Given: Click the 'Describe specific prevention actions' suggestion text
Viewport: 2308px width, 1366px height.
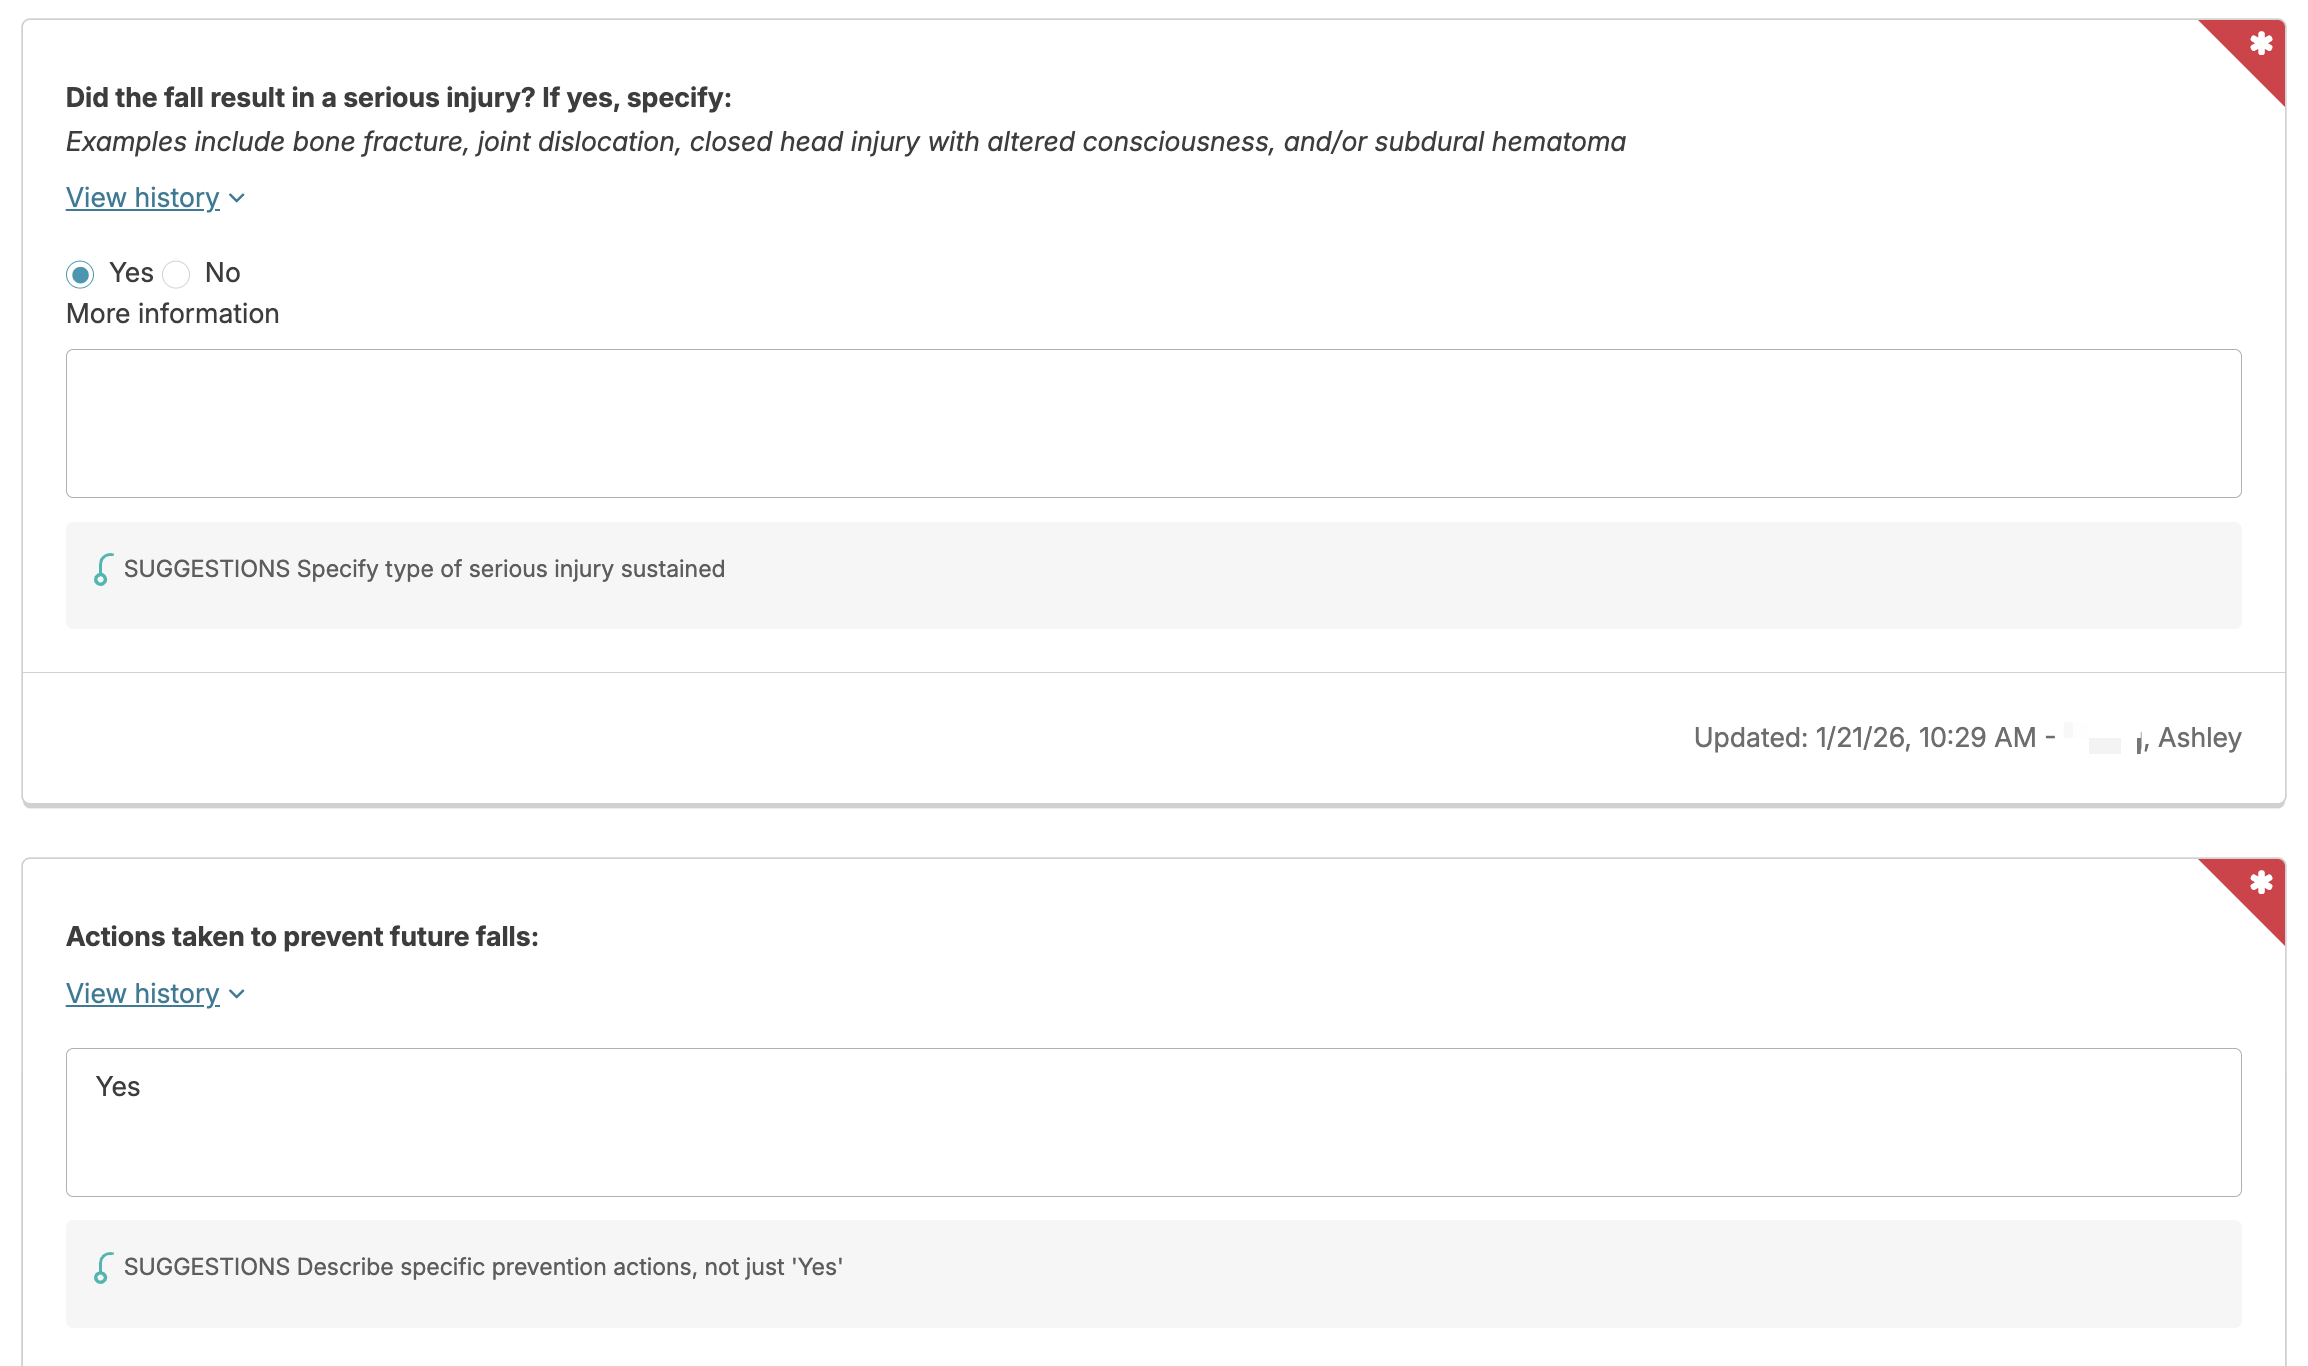Looking at the screenshot, I should (x=569, y=1267).
